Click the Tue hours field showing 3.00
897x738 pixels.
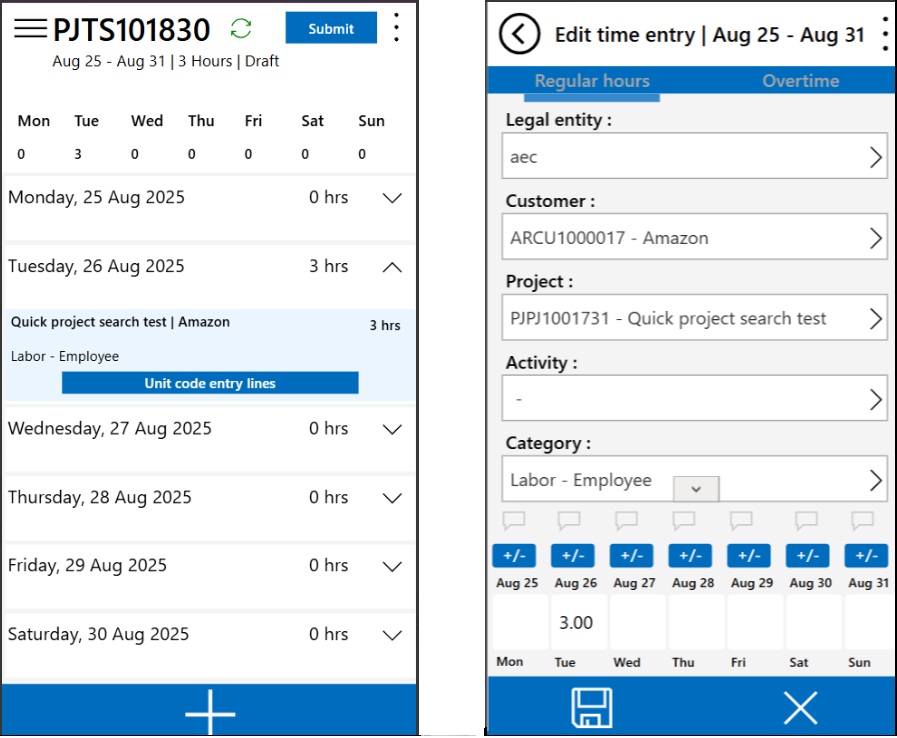(x=576, y=622)
